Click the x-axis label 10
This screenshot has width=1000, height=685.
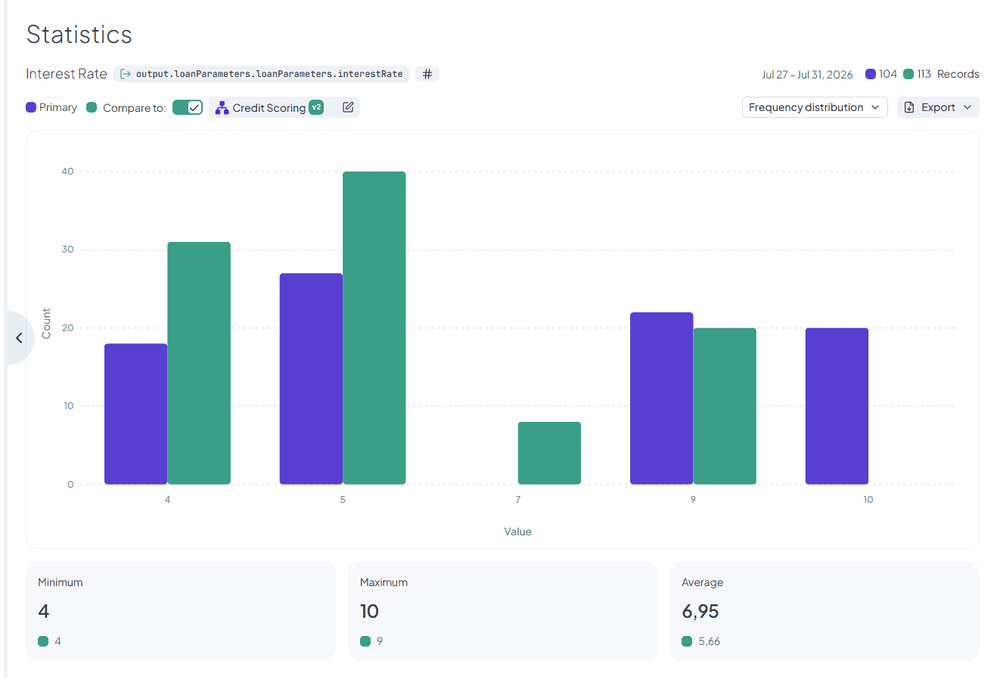868,499
